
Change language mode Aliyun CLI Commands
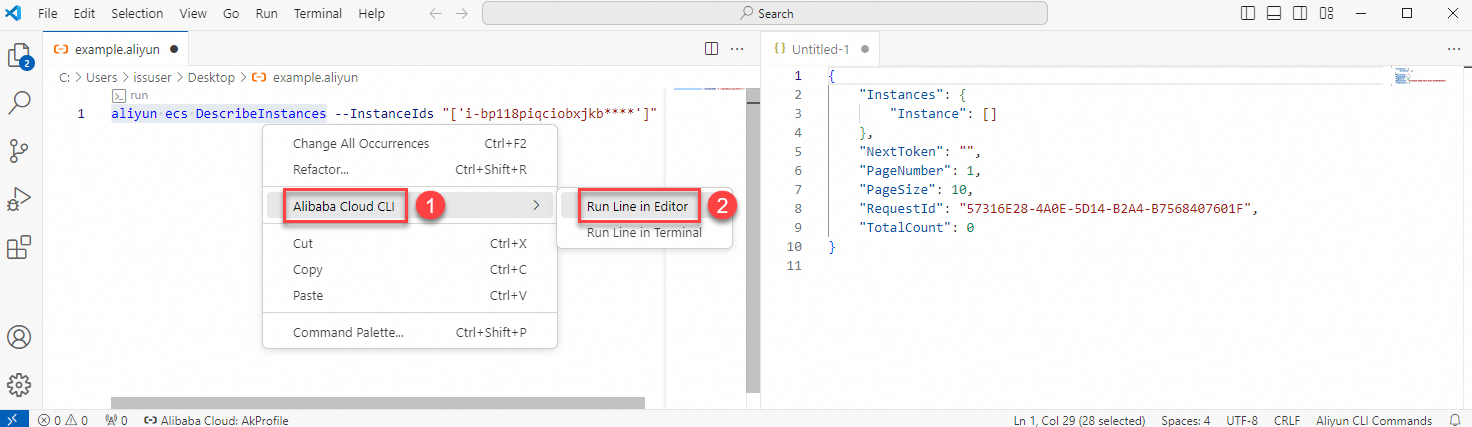tap(1374, 420)
